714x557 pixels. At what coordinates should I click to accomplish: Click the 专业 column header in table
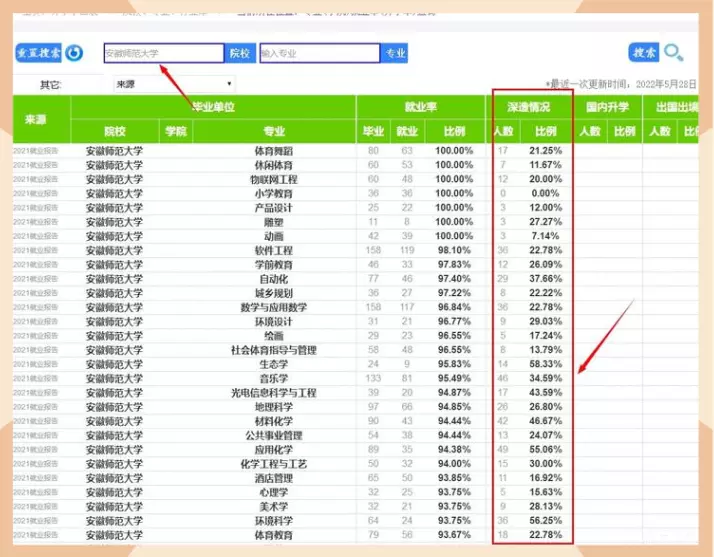(274, 132)
